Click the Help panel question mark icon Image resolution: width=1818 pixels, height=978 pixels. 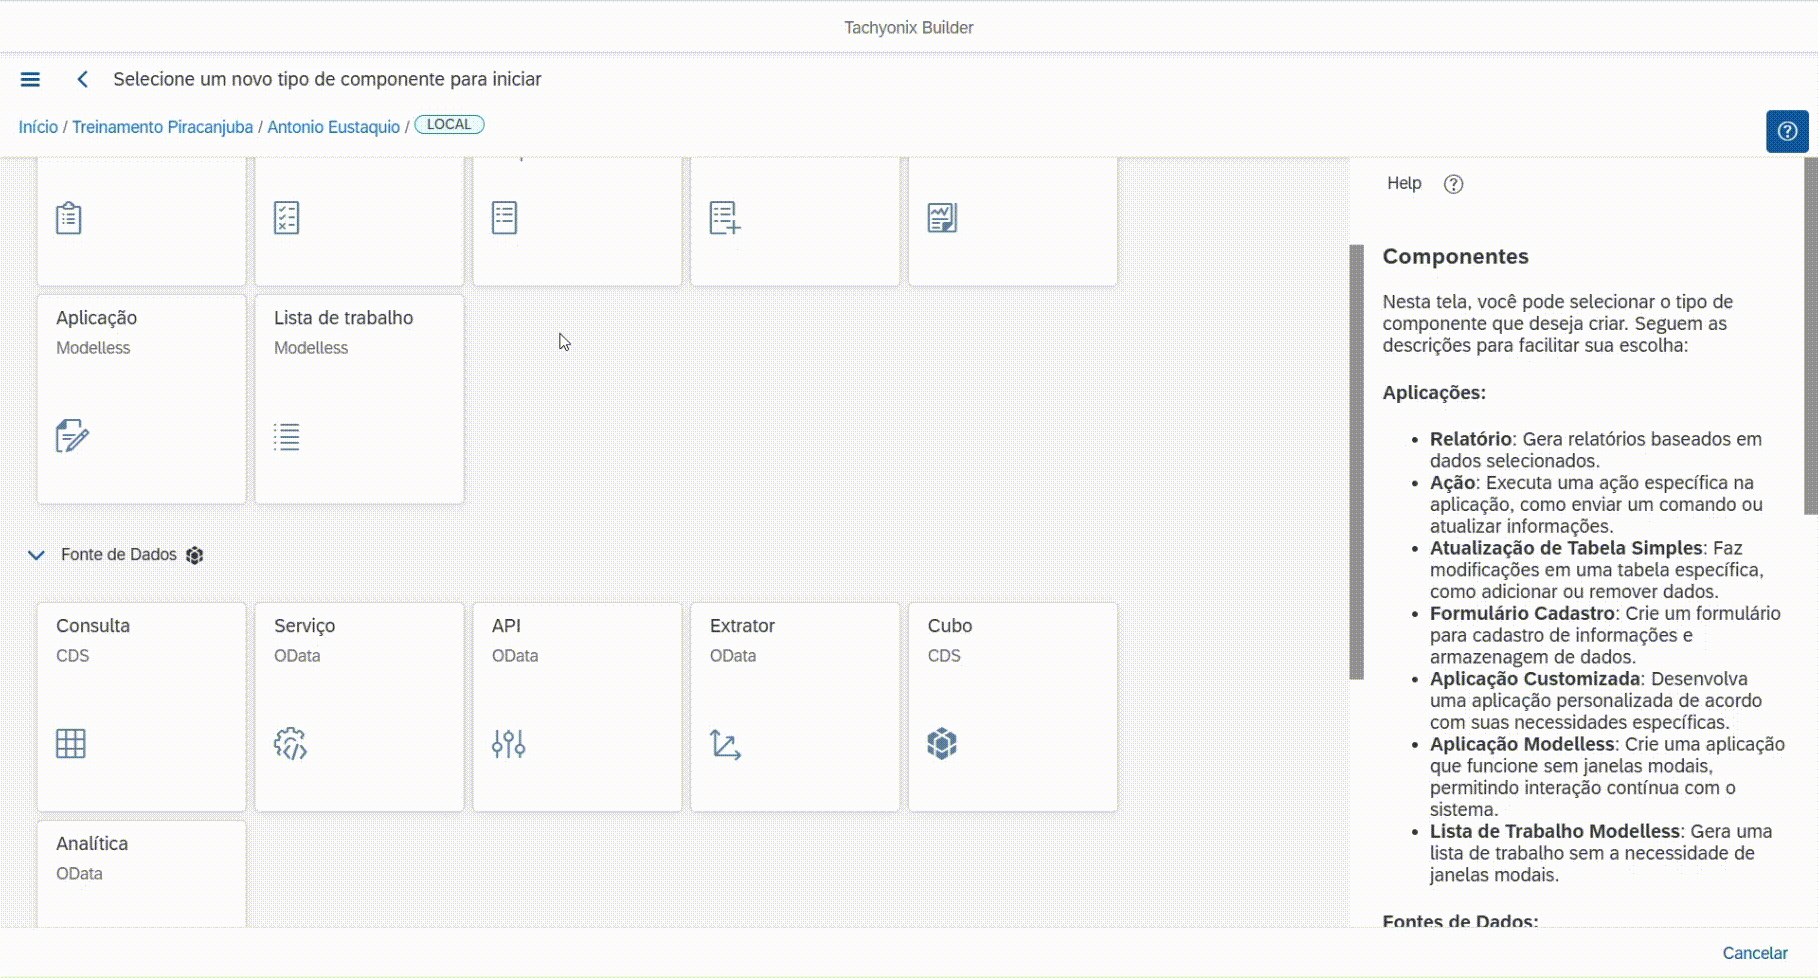pos(1453,184)
